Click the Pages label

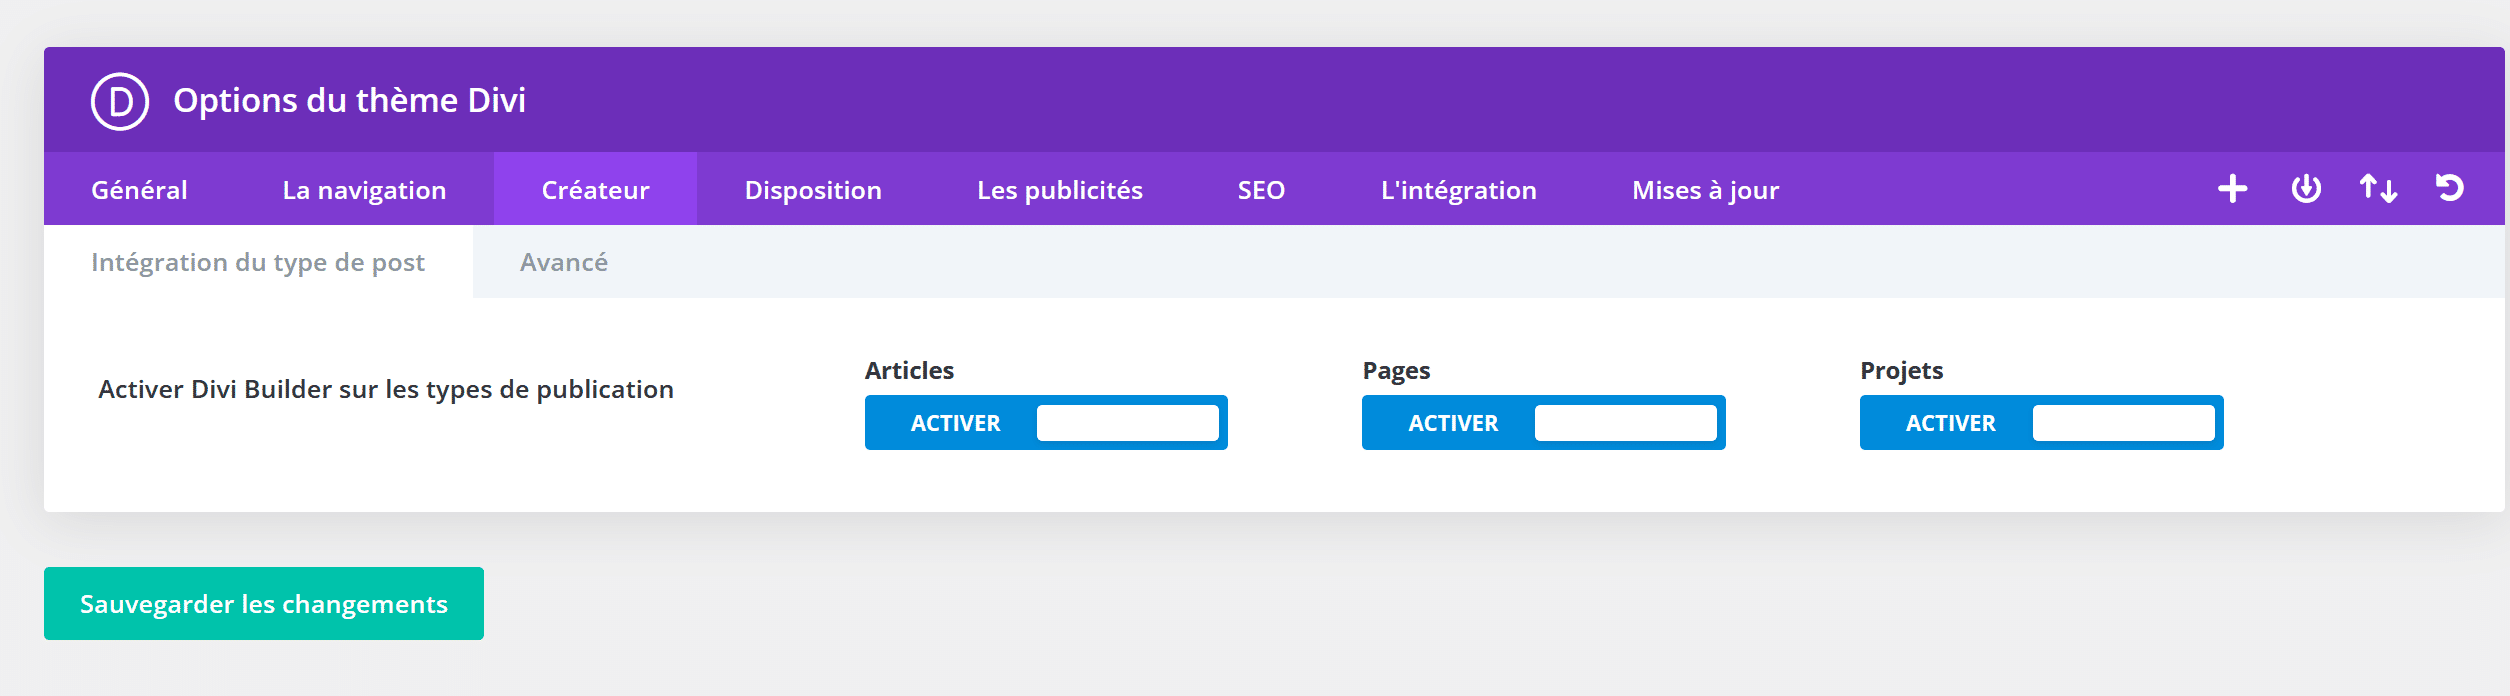[1396, 371]
